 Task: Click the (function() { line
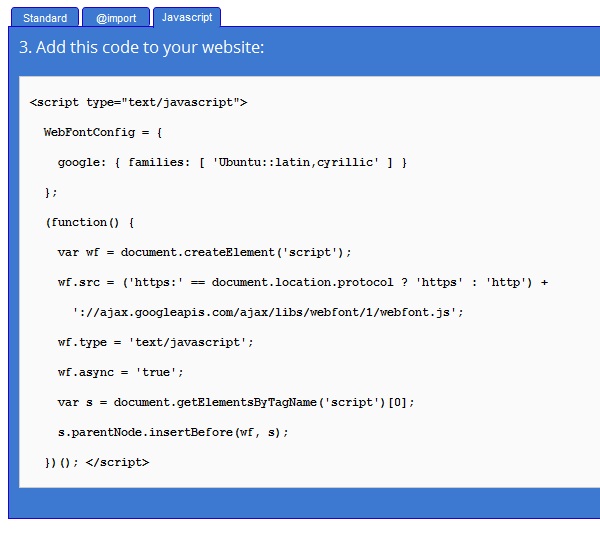(89, 222)
